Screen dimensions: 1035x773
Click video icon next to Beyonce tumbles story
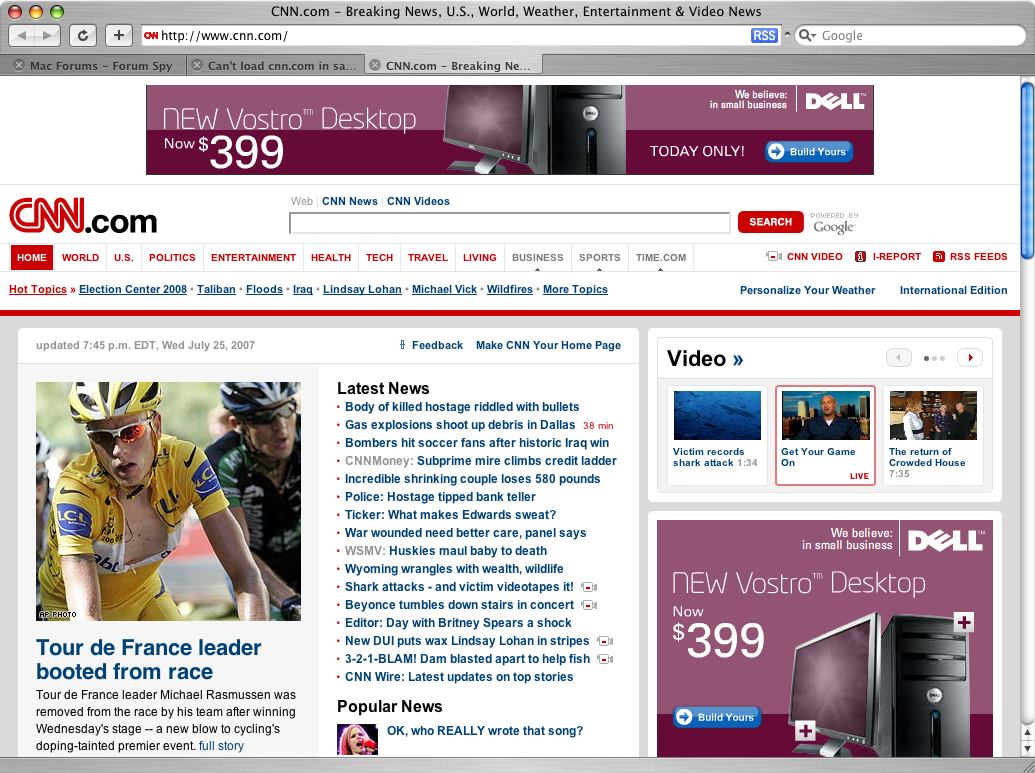point(589,605)
